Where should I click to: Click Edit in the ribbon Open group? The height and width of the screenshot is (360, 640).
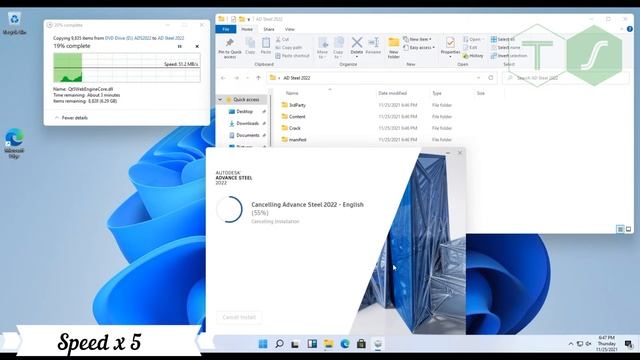[x=470, y=47]
